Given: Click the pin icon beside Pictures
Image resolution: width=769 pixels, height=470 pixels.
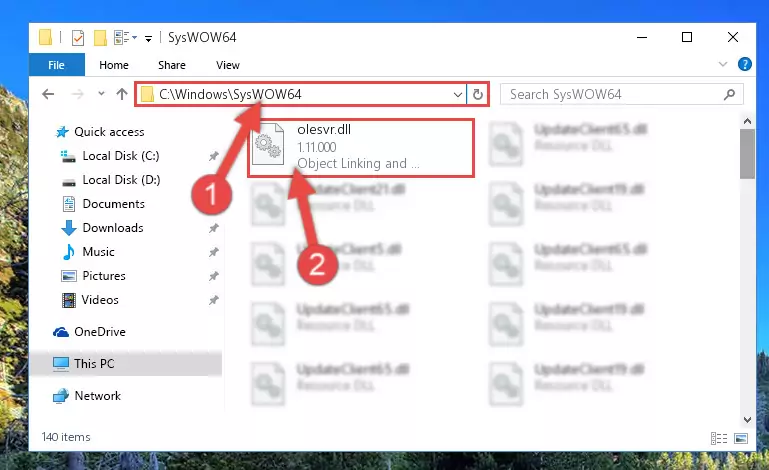Looking at the screenshot, I should (x=213, y=276).
